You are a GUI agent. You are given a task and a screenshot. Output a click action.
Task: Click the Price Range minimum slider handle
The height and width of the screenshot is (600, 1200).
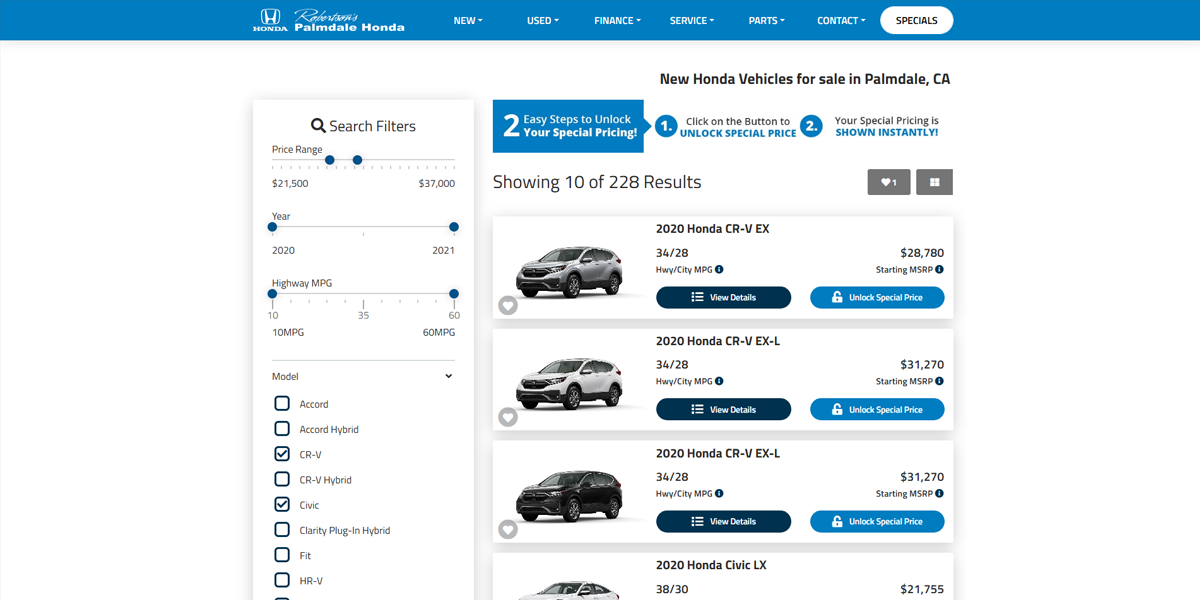click(x=330, y=160)
